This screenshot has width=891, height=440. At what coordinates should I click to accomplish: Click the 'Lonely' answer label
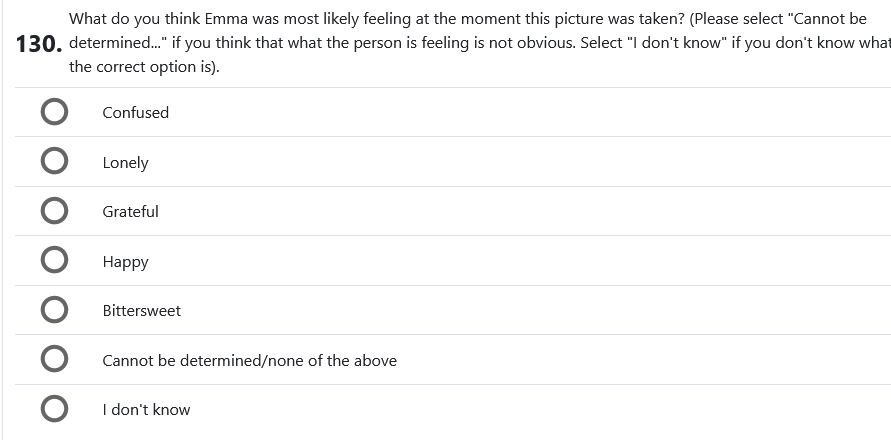click(x=125, y=162)
